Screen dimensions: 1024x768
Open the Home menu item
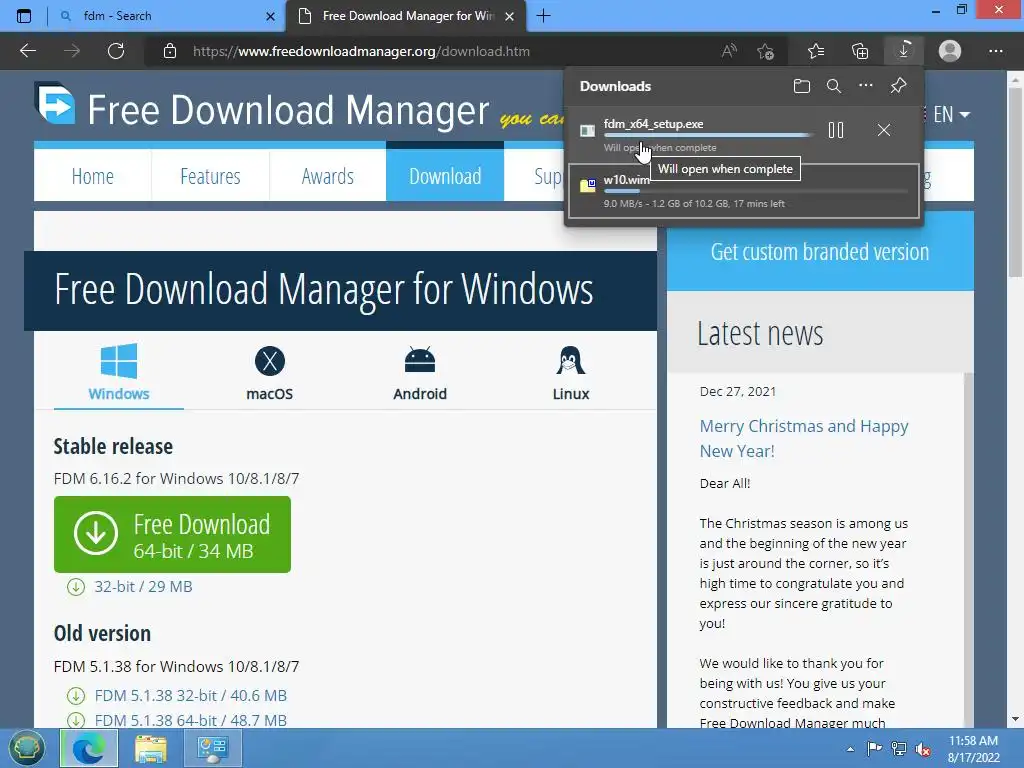(x=93, y=176)
